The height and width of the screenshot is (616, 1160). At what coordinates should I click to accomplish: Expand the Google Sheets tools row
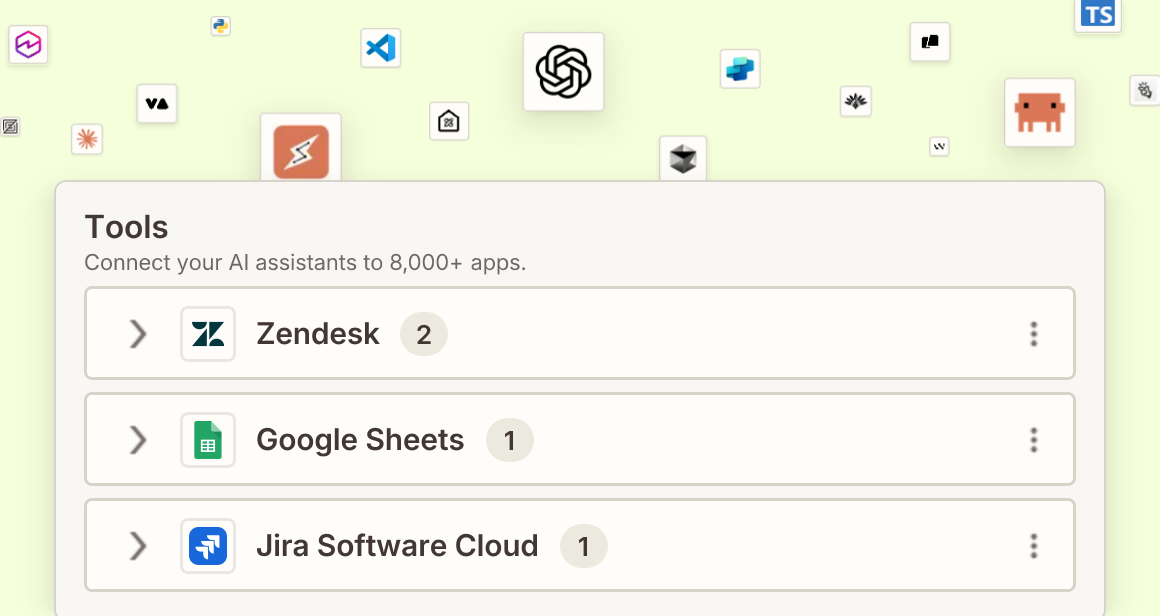click(138, 440)
